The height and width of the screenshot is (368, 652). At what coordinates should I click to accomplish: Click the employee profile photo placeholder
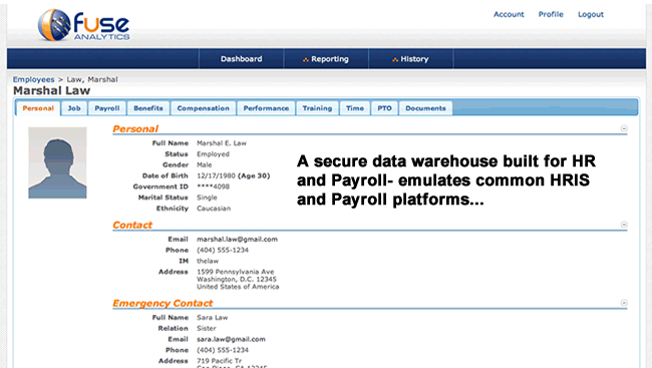click(57, 163)
